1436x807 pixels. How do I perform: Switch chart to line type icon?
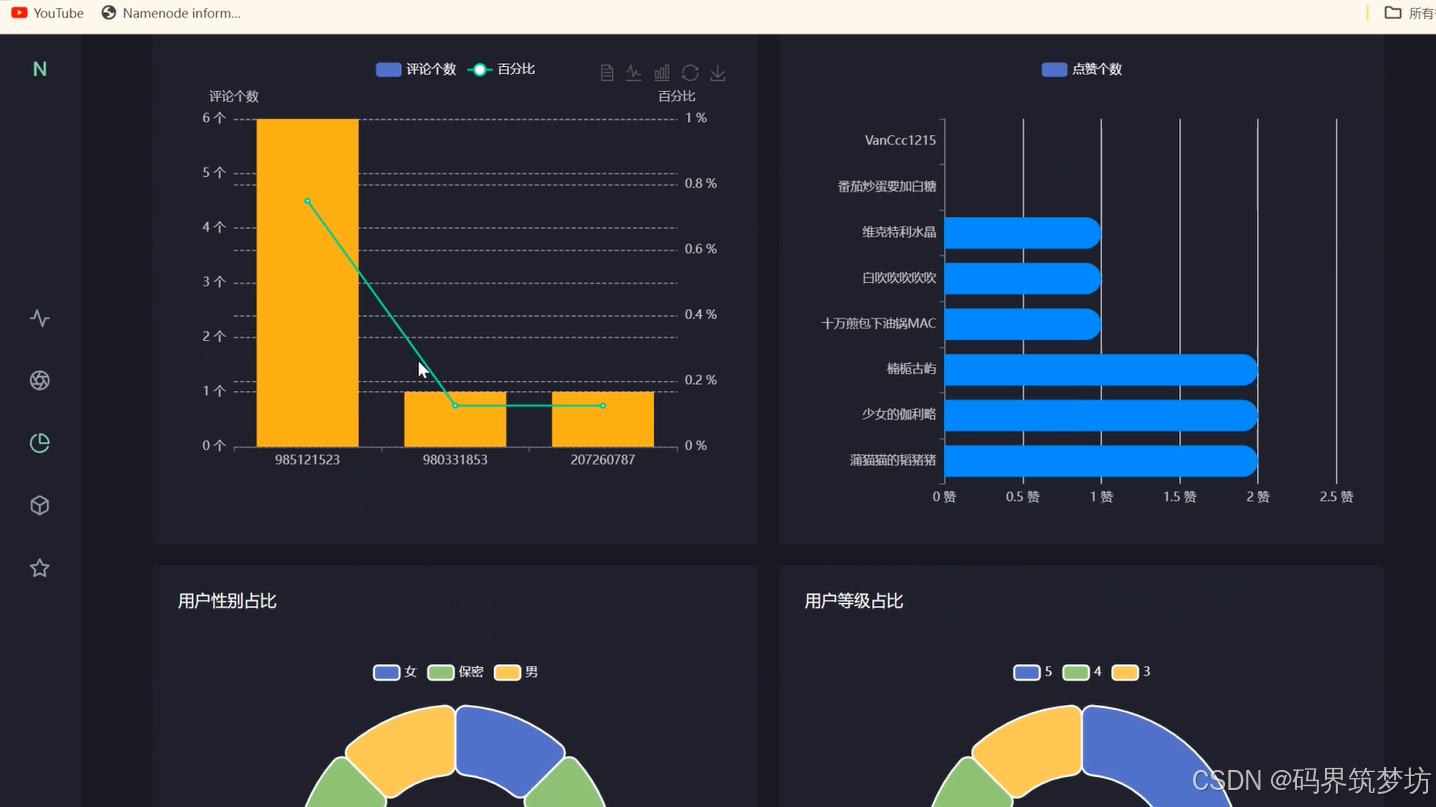click(x=634, y=73)
